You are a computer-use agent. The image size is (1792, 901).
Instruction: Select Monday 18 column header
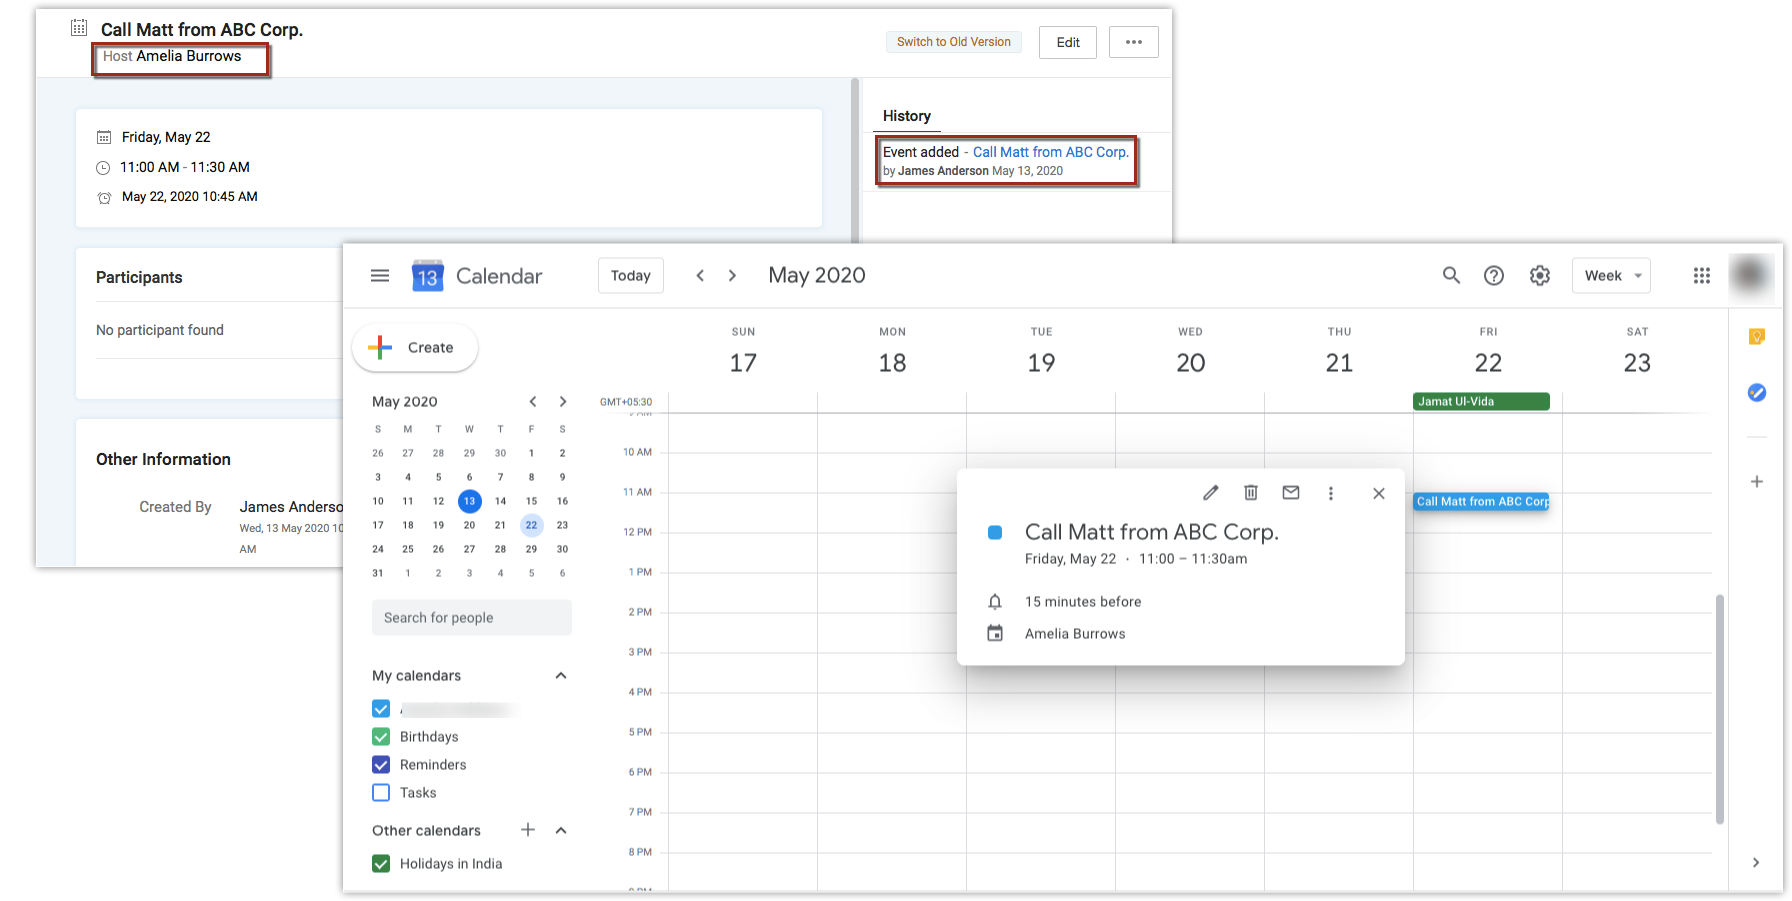892,351
